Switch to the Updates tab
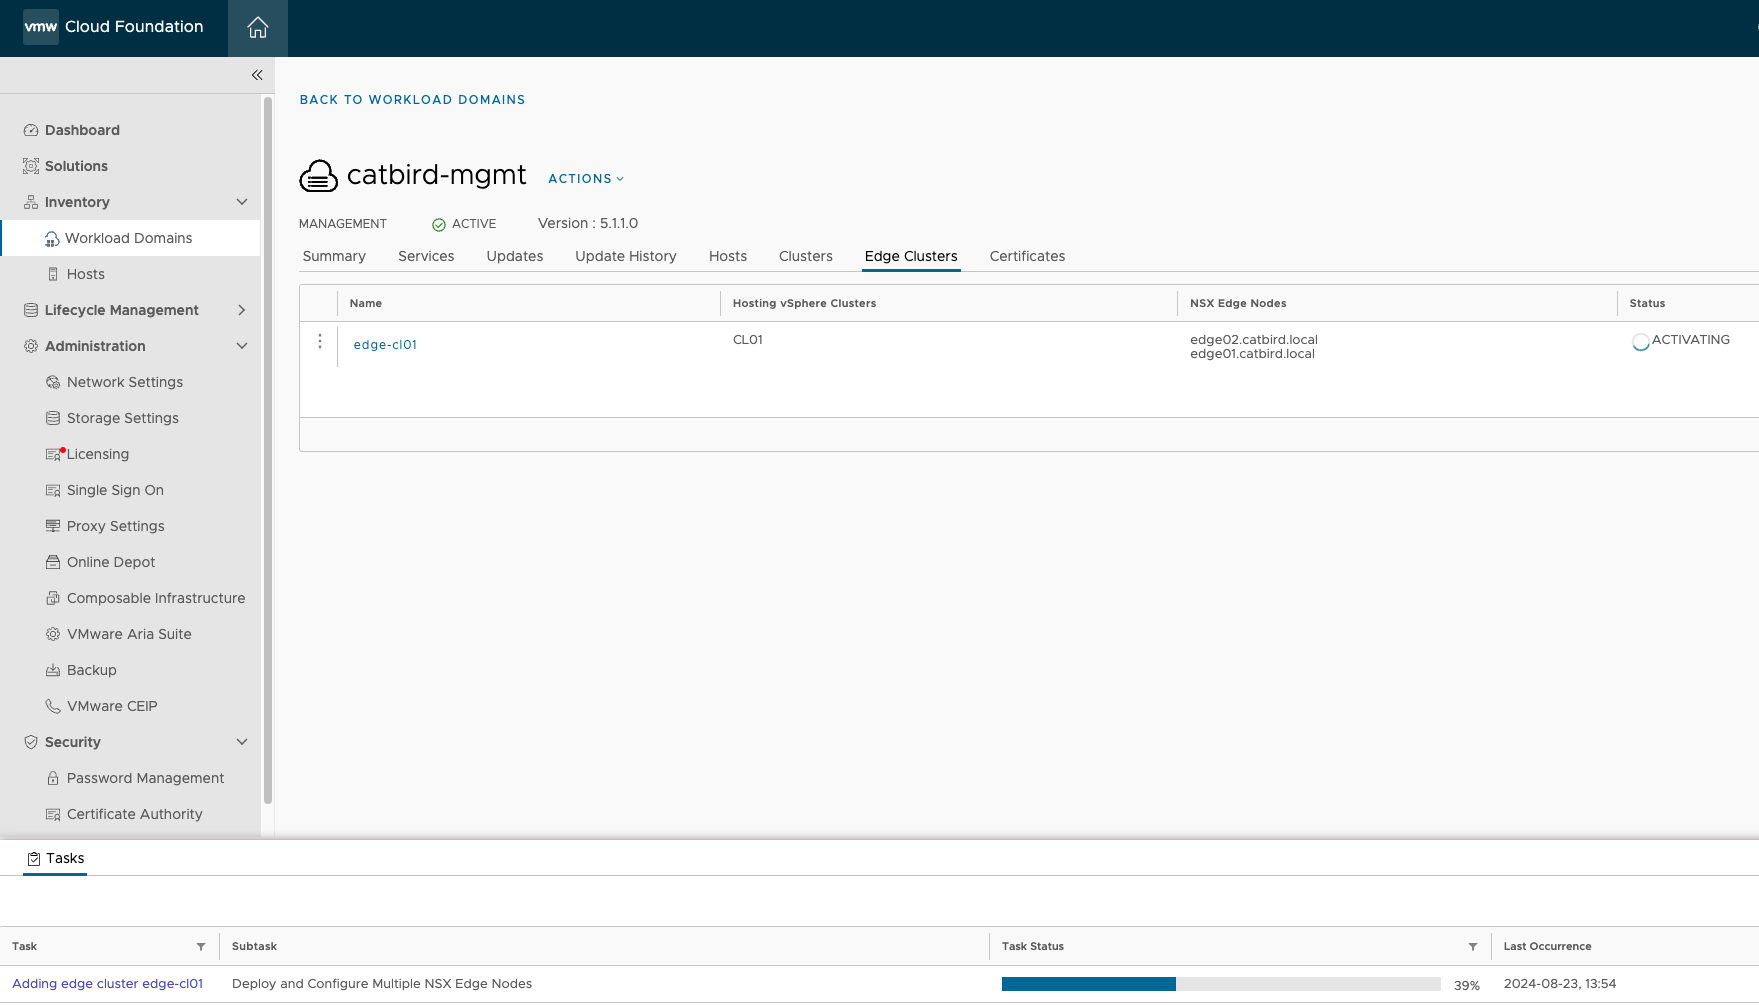Screen dimensions: 1759x1005 click(x=515, y=256)
